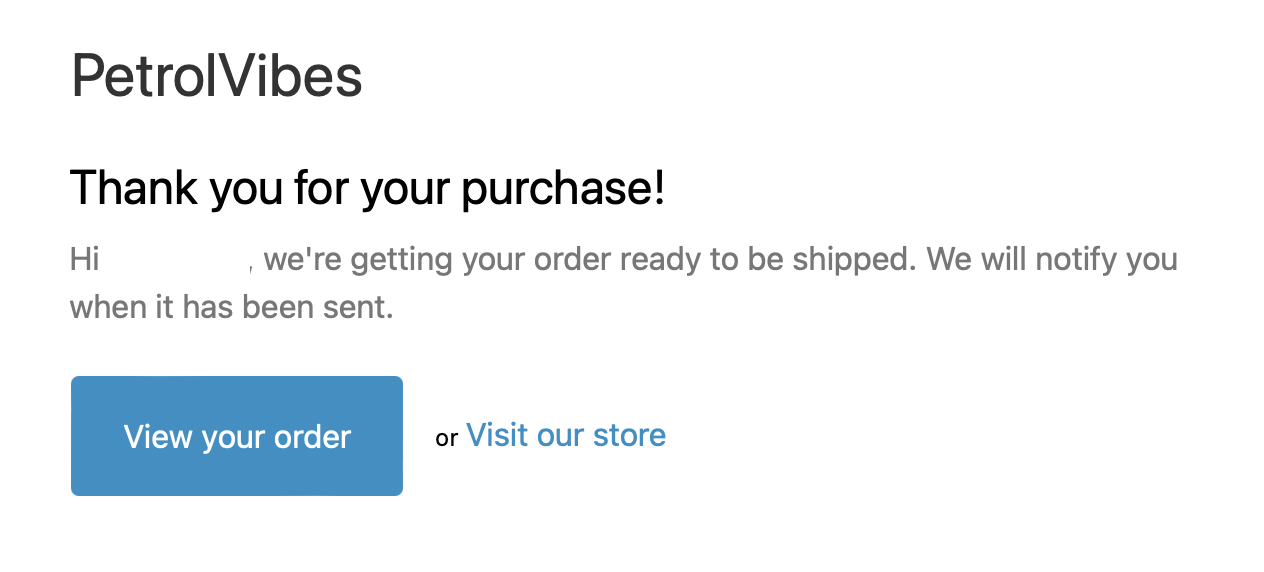This screenshot has height=572, width=1264.
Task: Click the word store in the link
Action: (629, 435)
